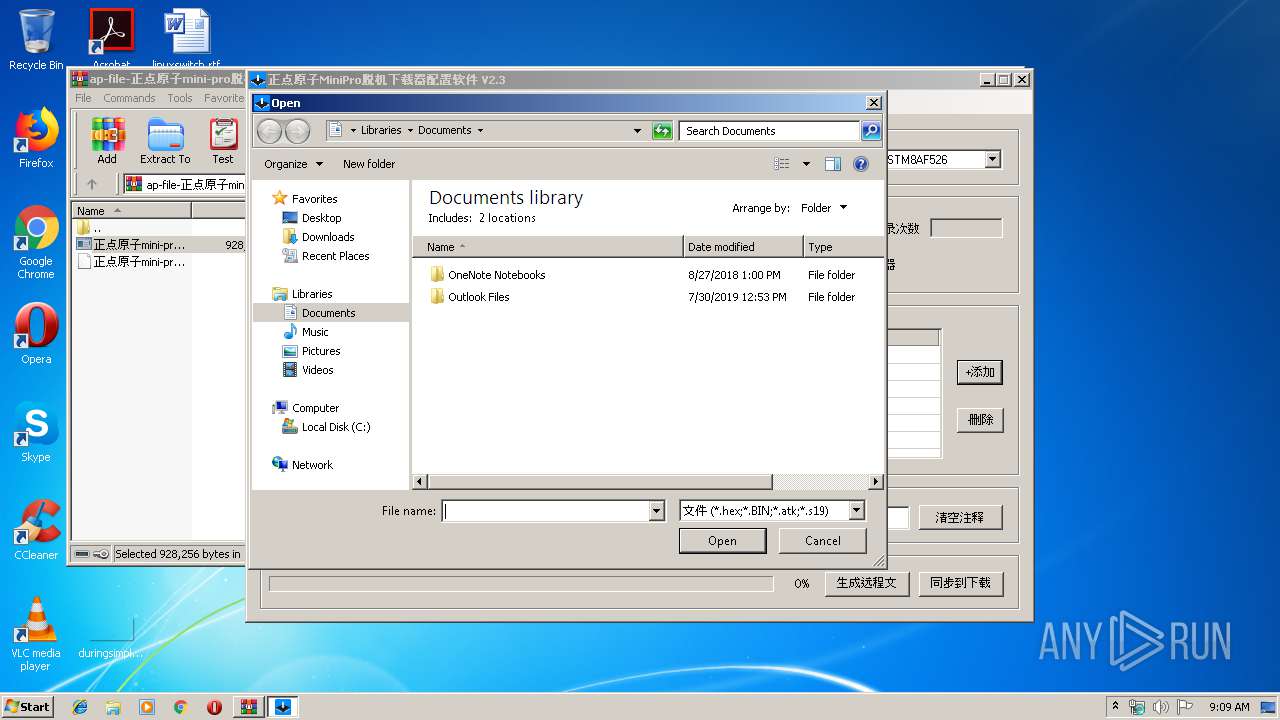Toggle the preview pane icon

(833, 164)
